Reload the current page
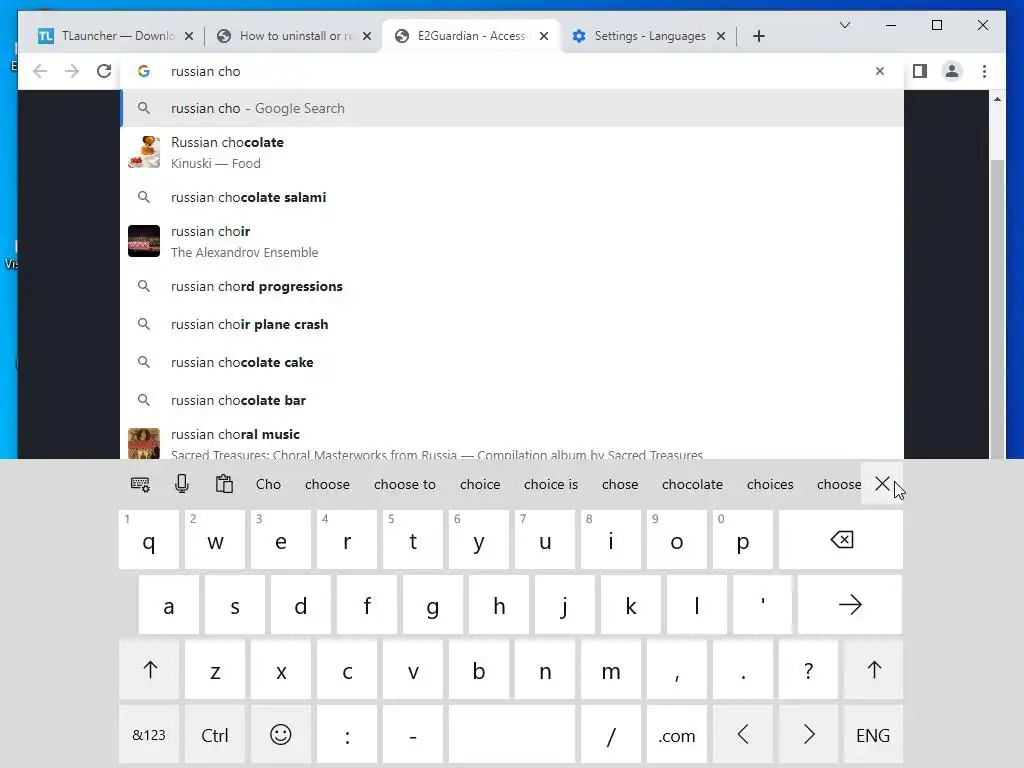The width and height of the screenshot is (1024, 768). tap(104, 71)
